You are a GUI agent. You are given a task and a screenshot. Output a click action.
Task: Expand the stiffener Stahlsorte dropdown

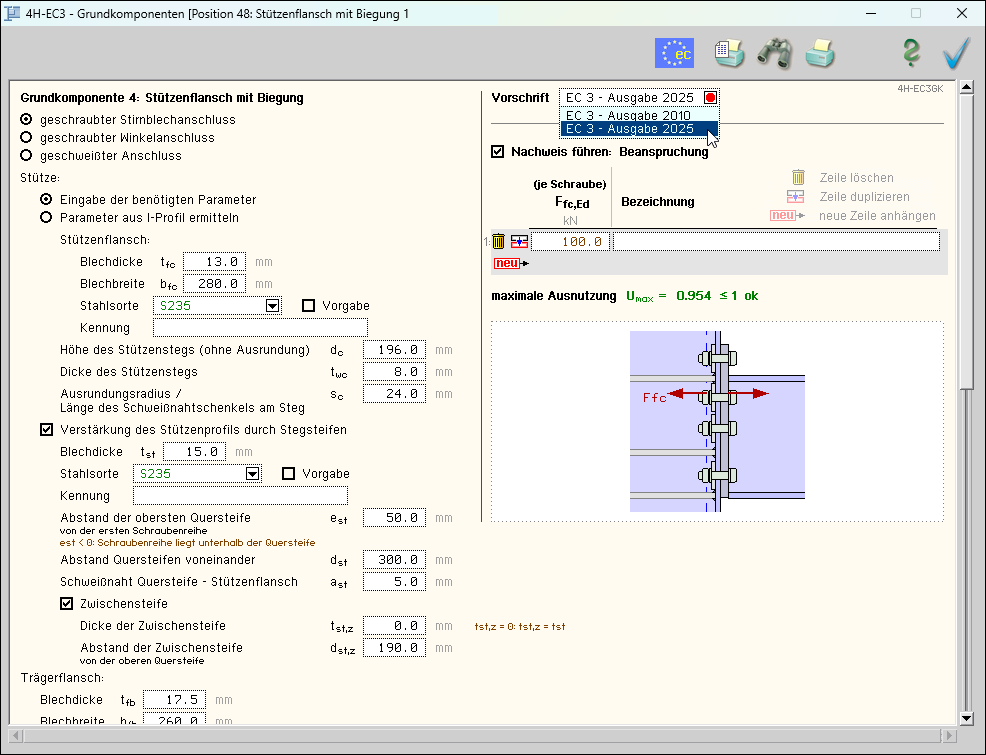[x=252, y=474]
